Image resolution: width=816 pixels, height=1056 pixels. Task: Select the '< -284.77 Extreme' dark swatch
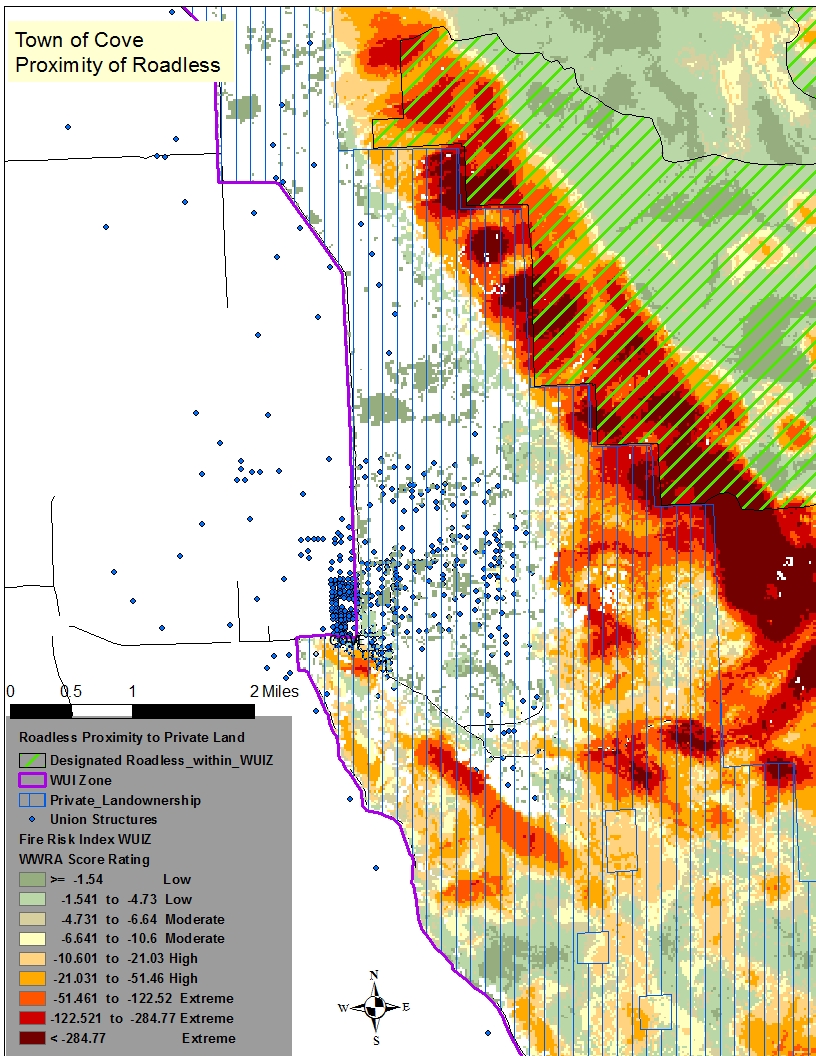[32, 1038]
